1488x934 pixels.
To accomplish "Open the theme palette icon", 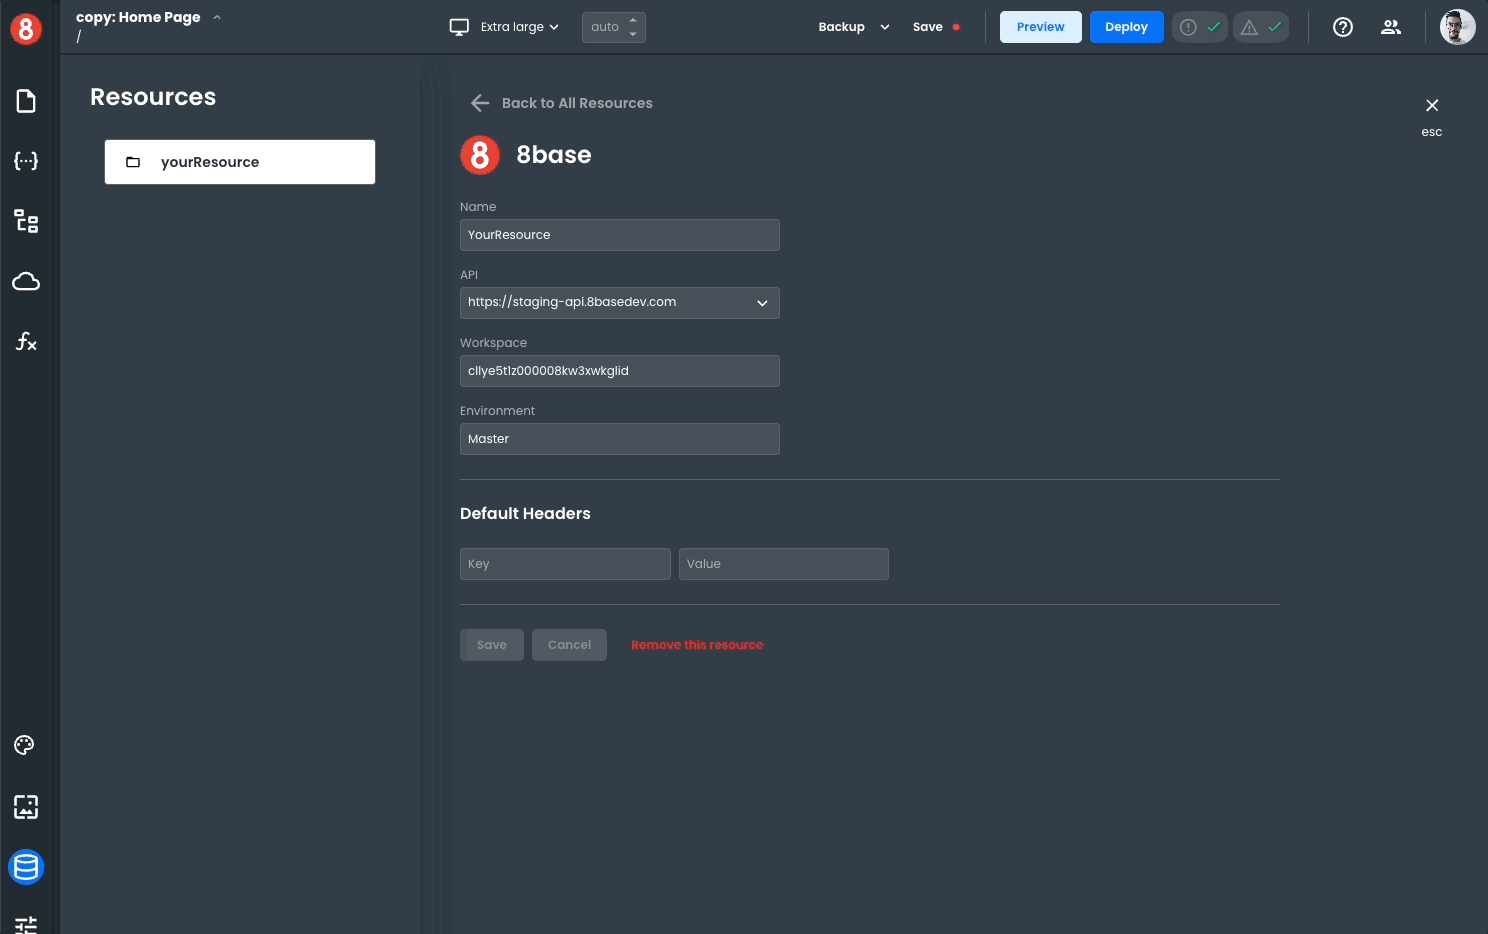I will pyautogui.click(x=25, y=745).
